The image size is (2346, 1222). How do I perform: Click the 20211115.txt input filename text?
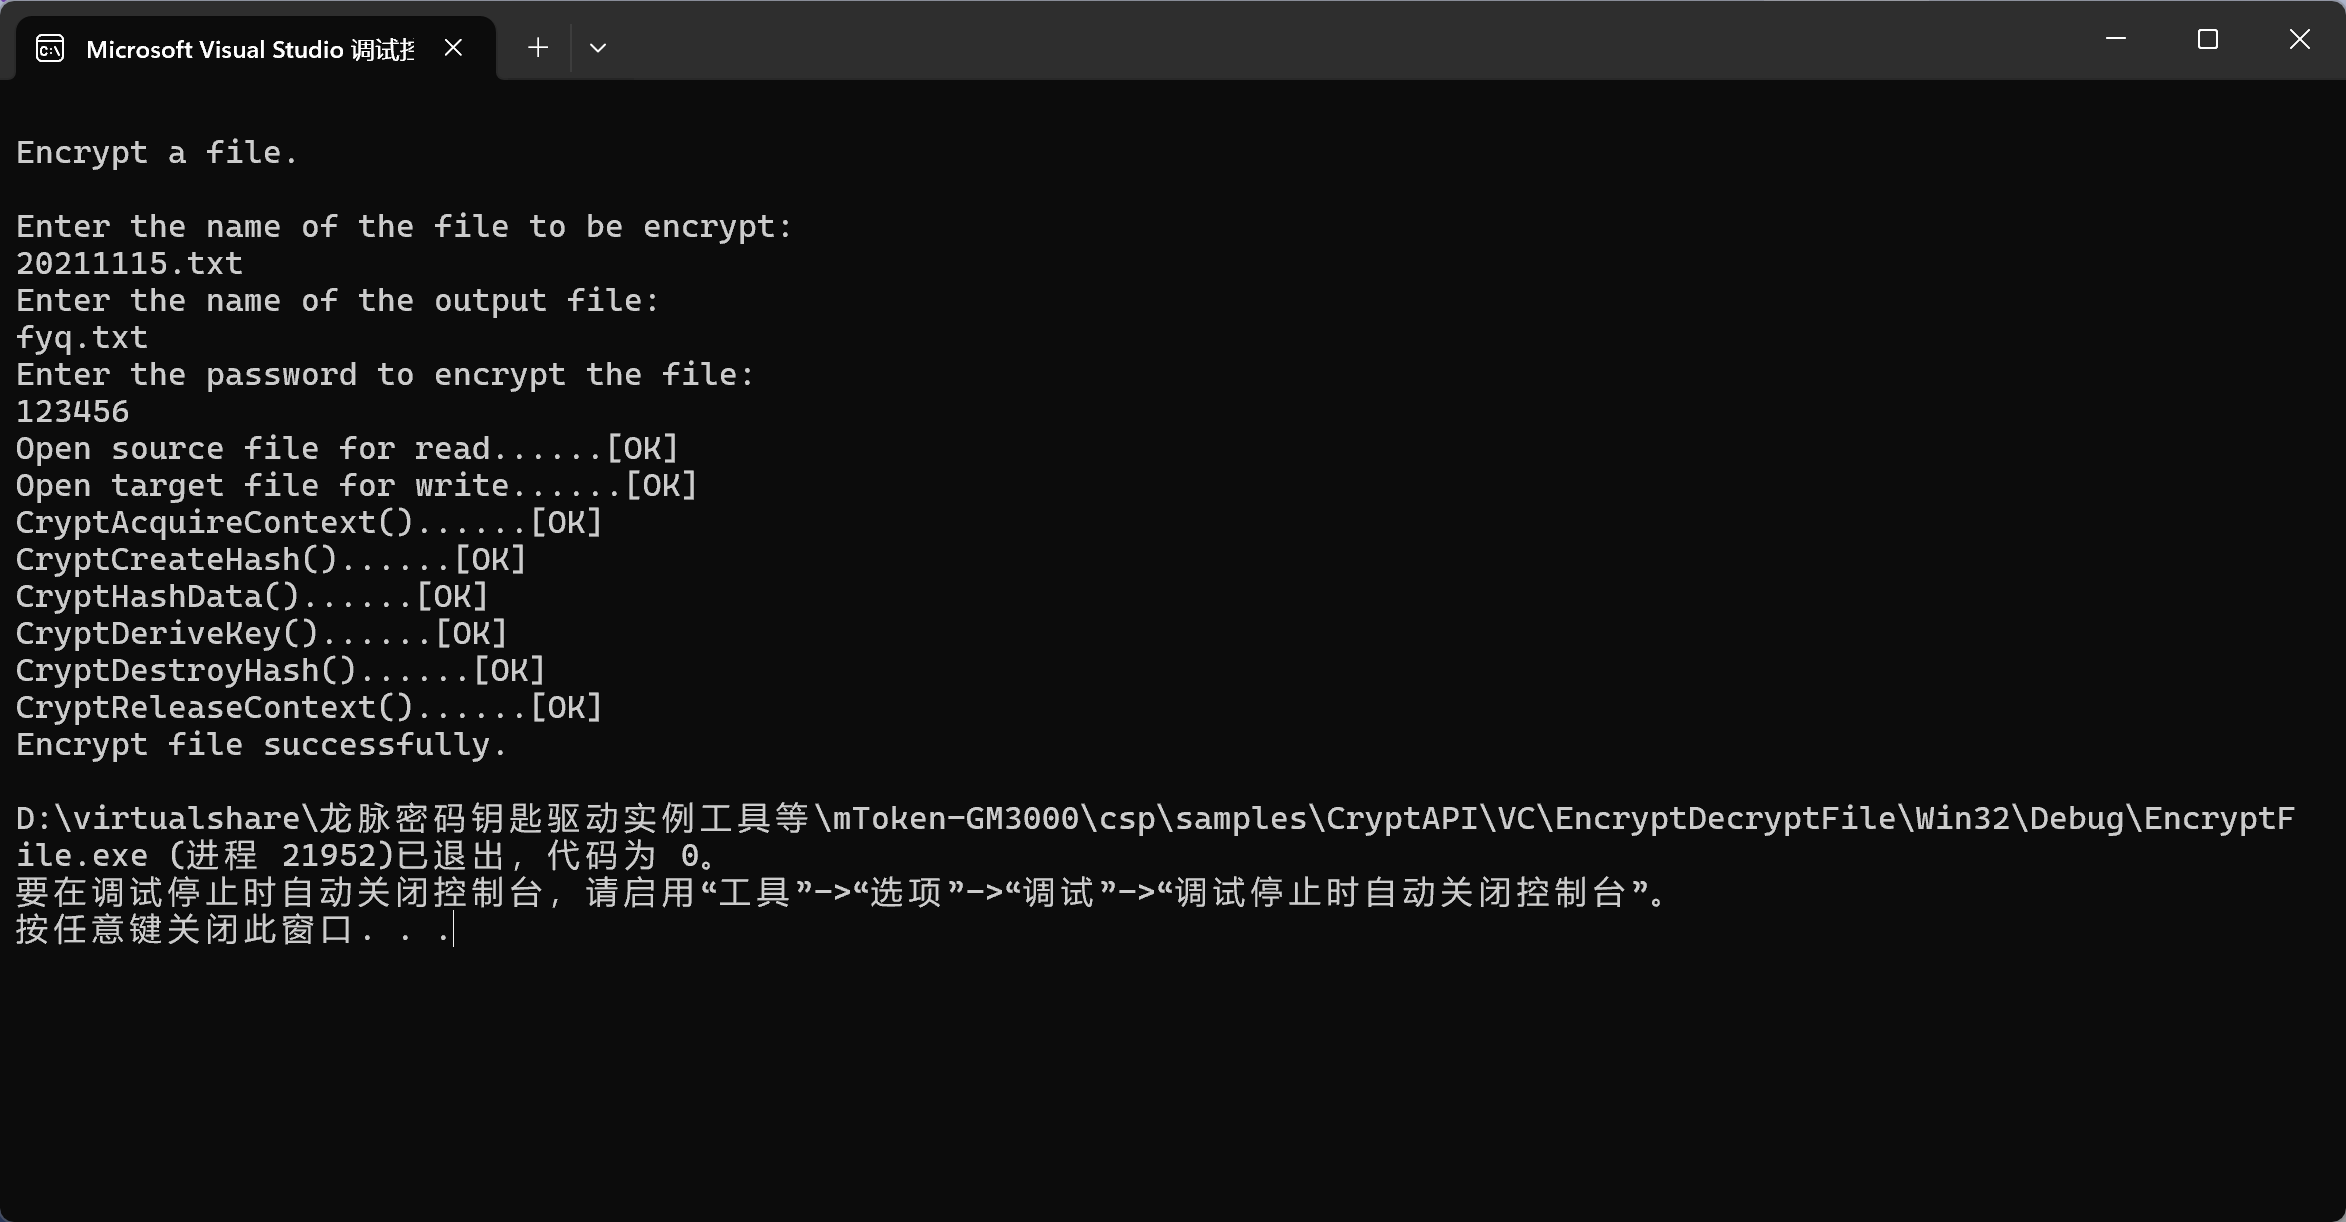pyautogui.click(x=129, y=264)
